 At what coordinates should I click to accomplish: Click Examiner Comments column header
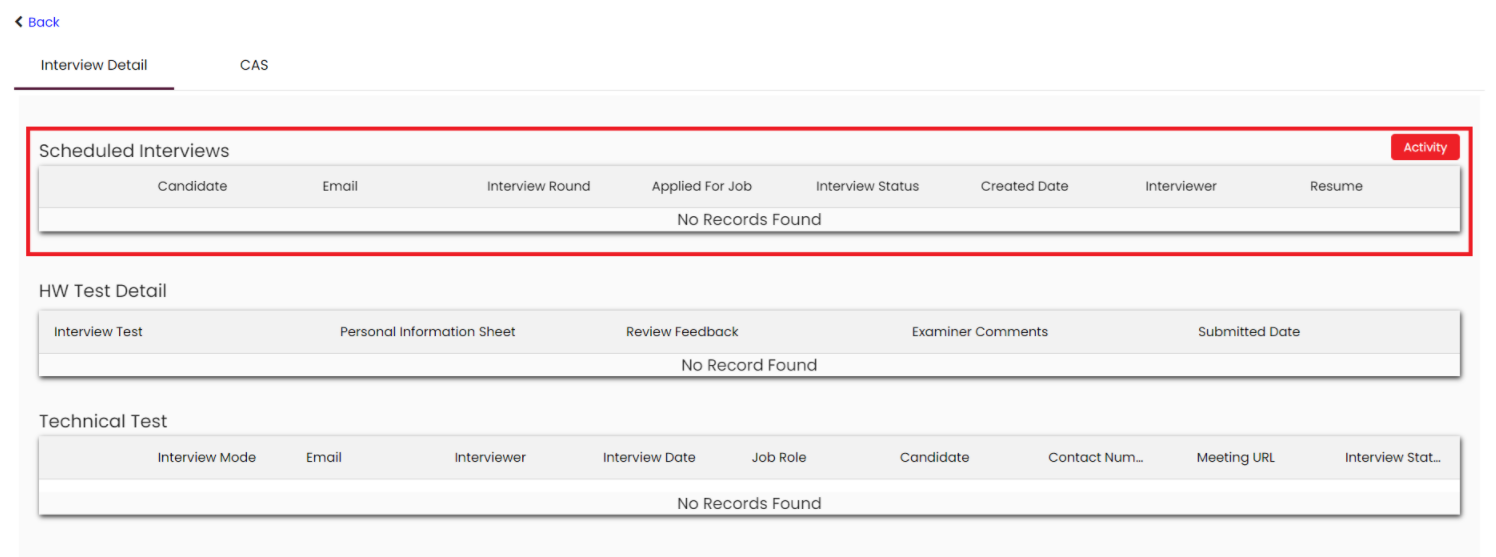[979, 332]
